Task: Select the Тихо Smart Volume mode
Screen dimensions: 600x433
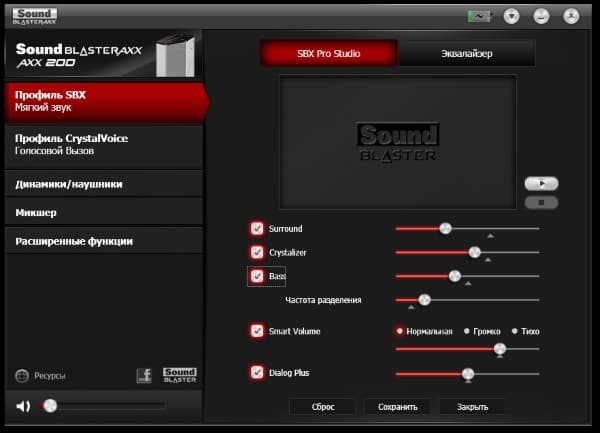Action: pos(515,331)
